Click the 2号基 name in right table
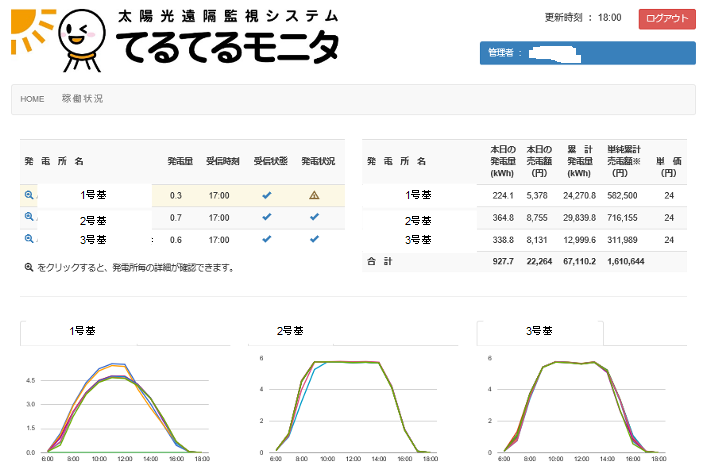The image size is (707, 474). pos(418,221)
